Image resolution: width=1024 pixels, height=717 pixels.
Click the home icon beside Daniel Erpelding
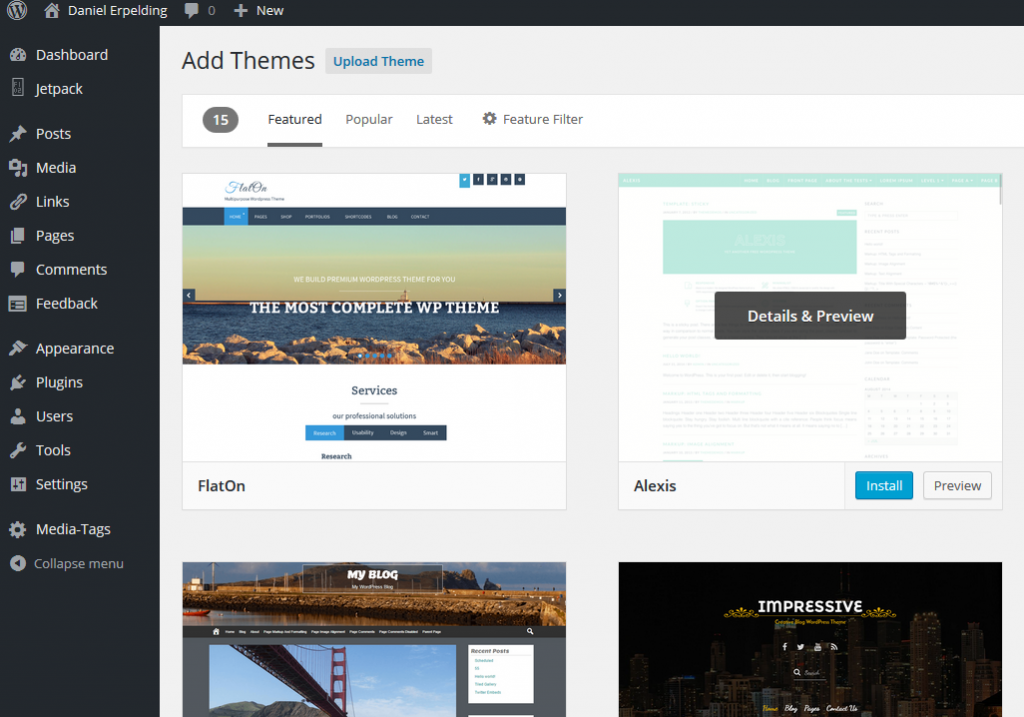click(52, 11)
